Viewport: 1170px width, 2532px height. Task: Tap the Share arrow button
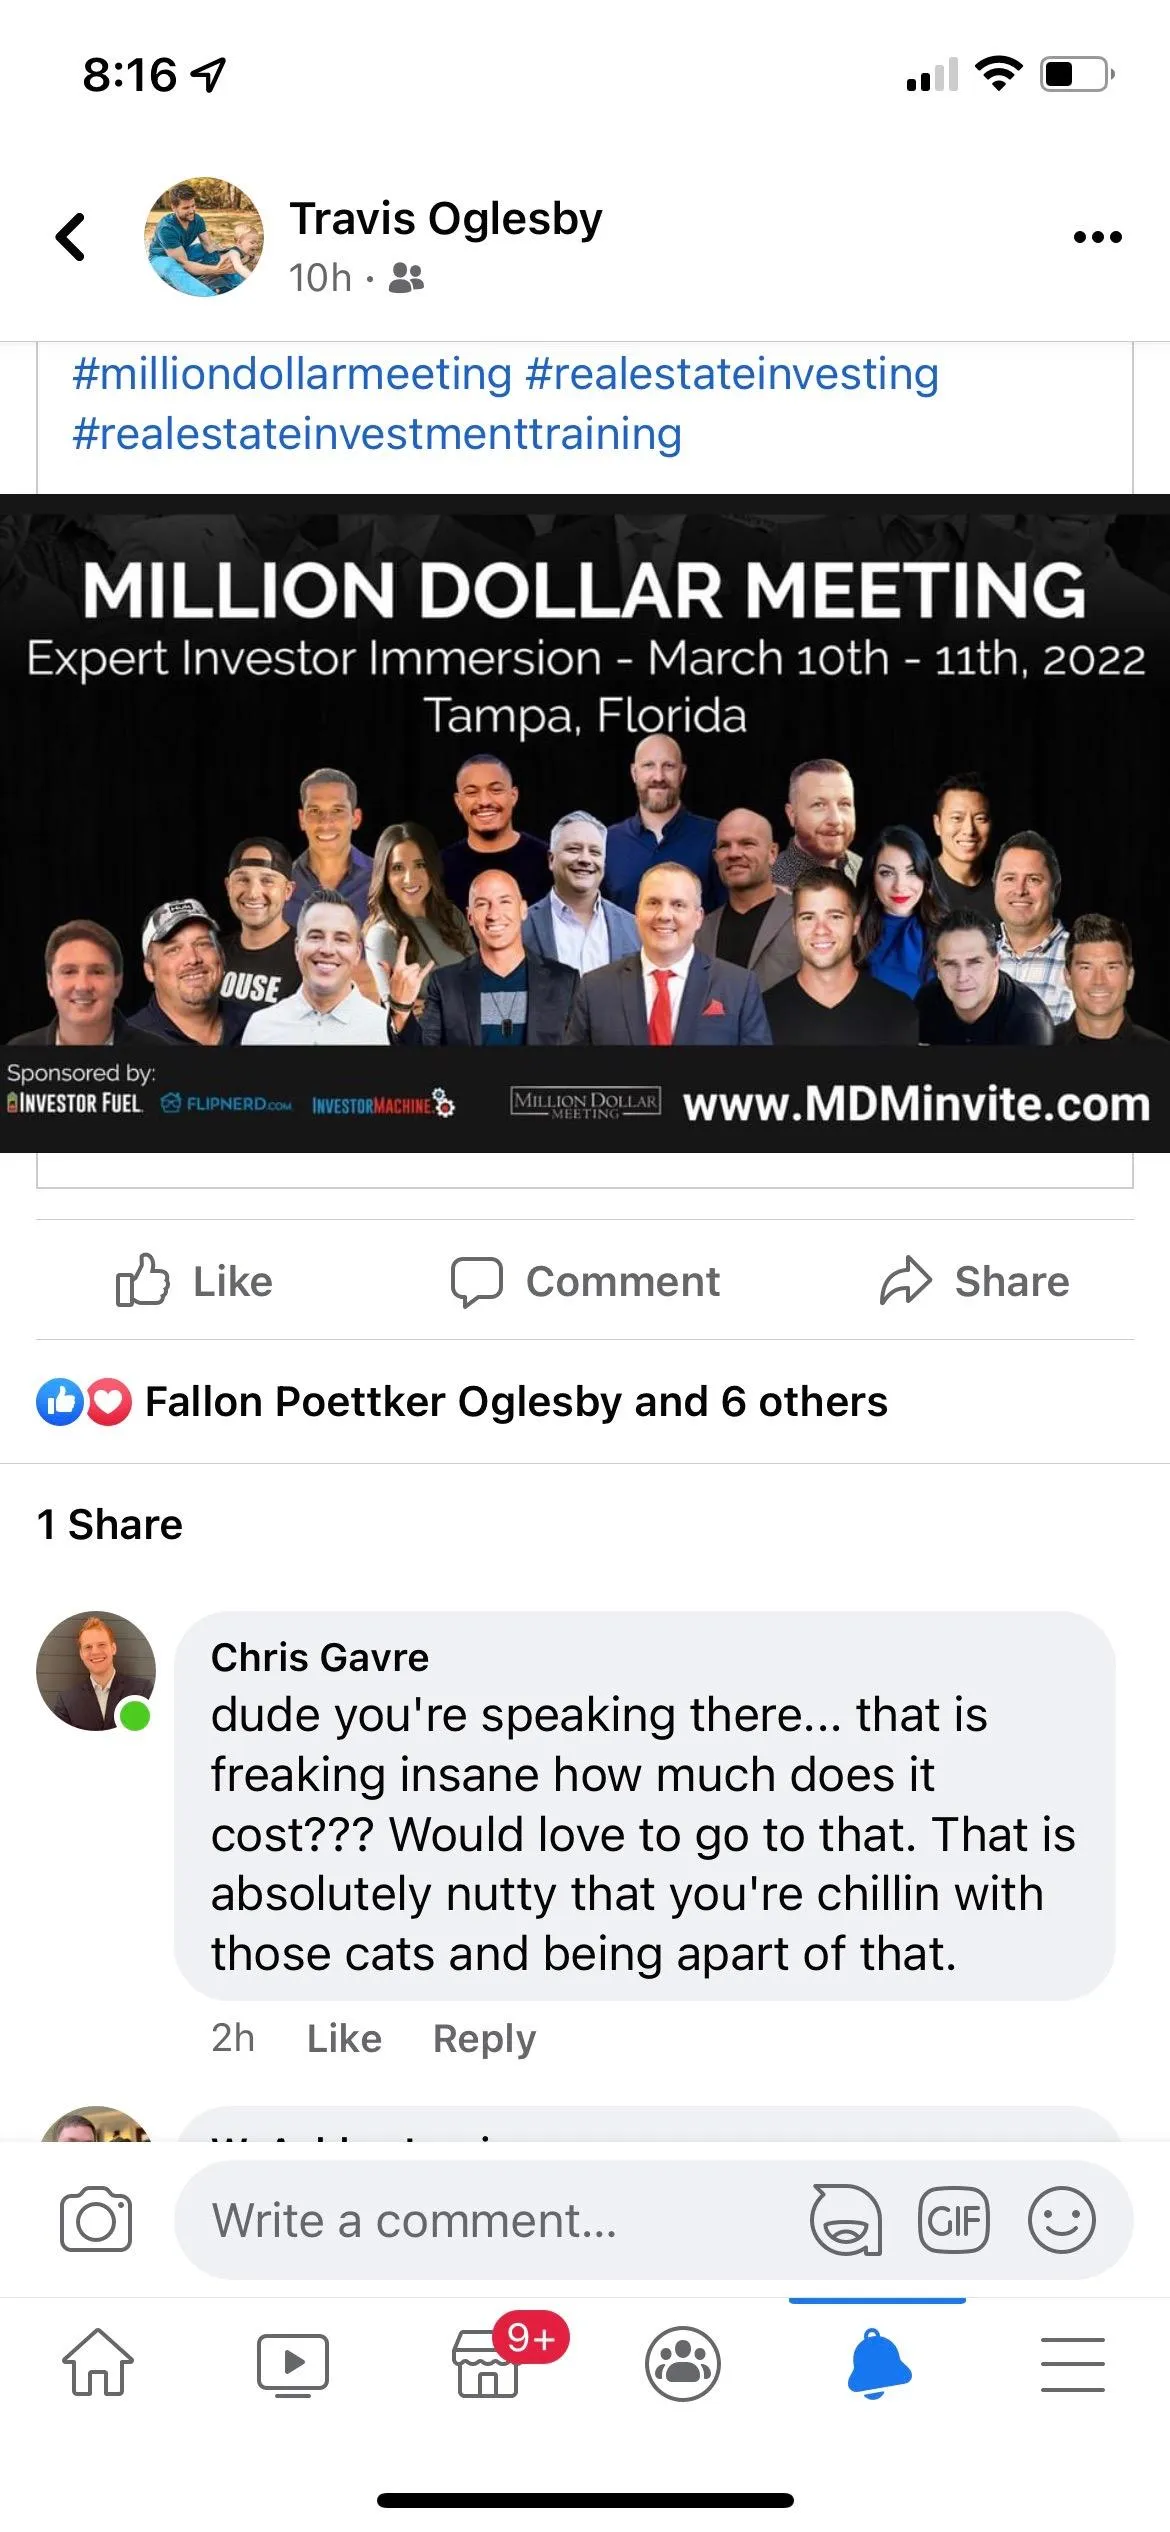point(974,1281)
